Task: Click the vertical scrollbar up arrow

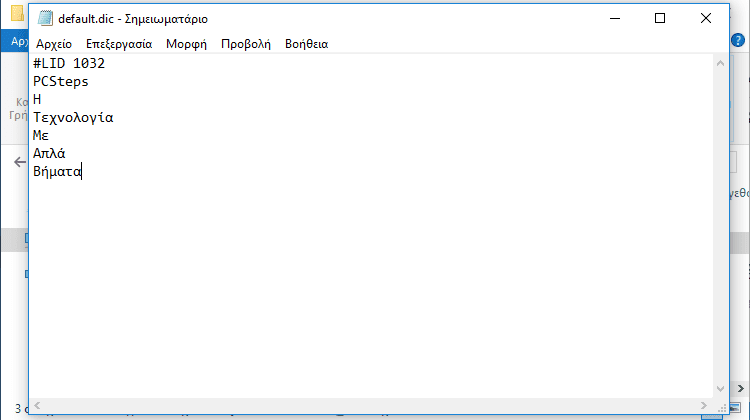Action: [720, 63]
